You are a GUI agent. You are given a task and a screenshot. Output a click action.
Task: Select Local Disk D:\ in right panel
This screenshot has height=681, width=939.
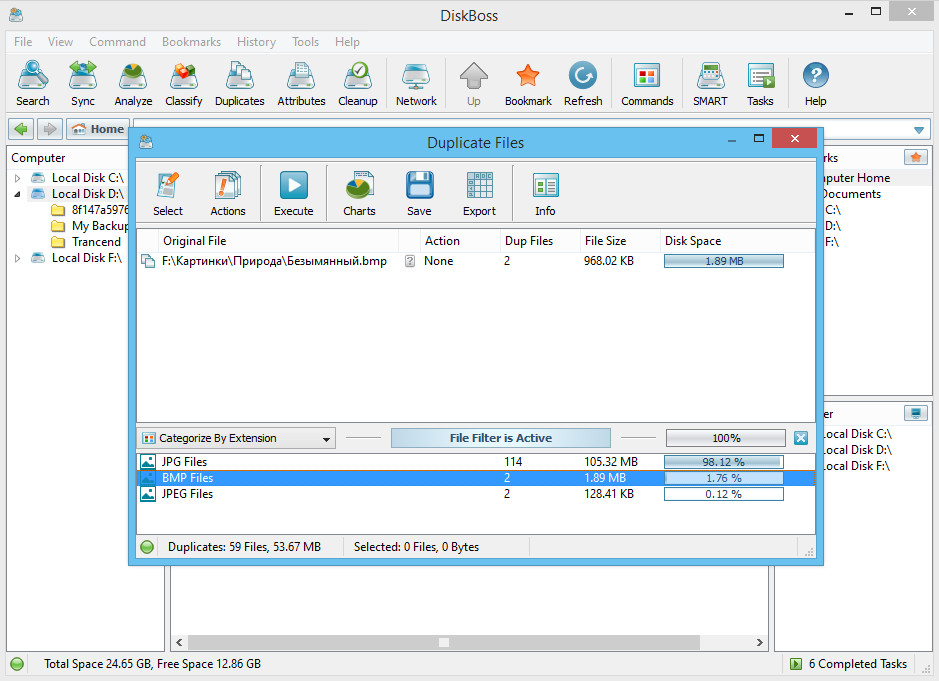858,450
